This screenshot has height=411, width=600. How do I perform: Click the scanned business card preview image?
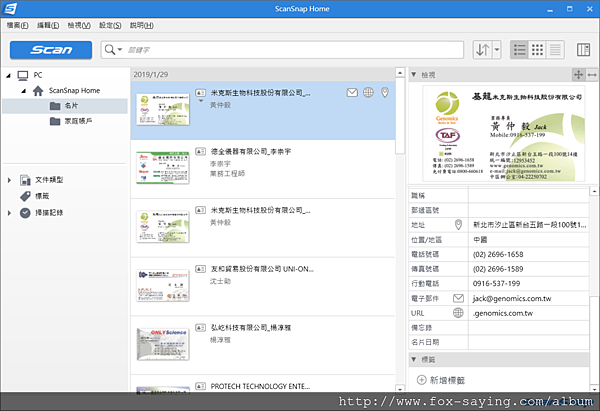click(x=504, y=134)
